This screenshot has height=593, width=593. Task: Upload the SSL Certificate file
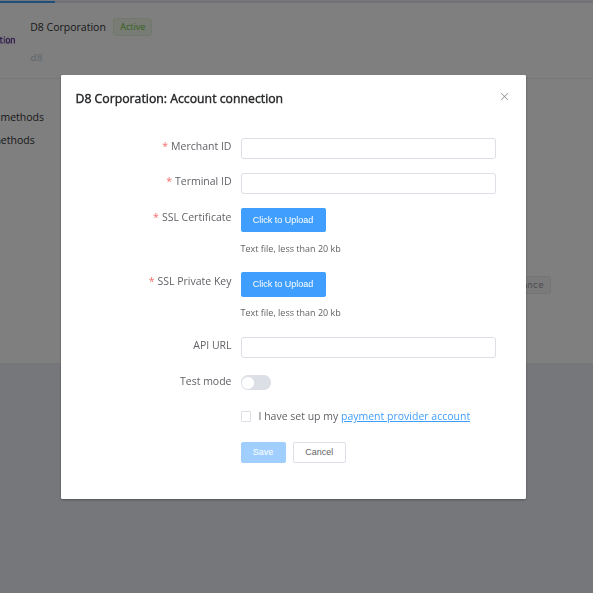pos(283,220)
